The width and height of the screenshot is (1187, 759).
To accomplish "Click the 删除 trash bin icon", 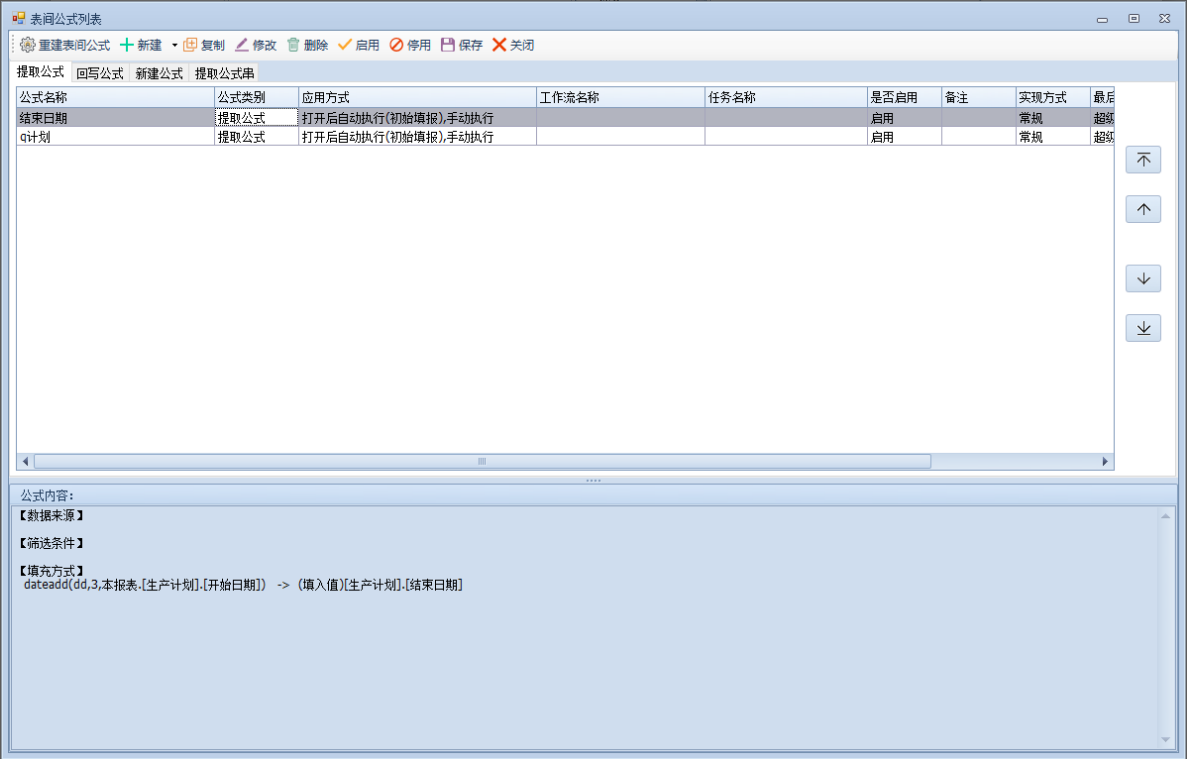I will pos(293,45).
